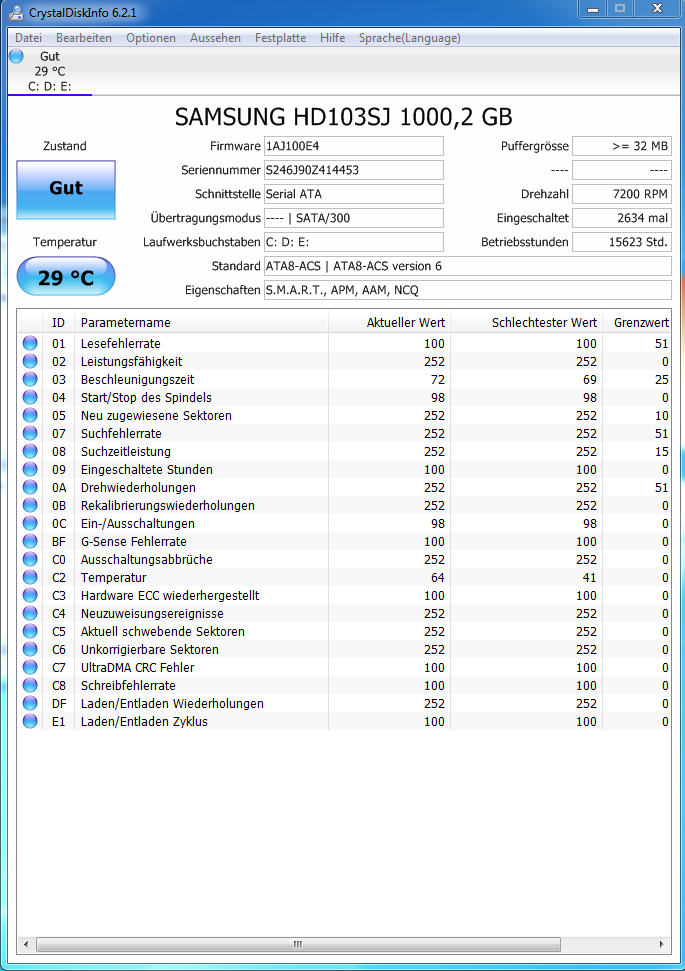685x971 pixels.
Task: Click the status orb beside Suchzeitleistung
Action: tap(30, 451)
